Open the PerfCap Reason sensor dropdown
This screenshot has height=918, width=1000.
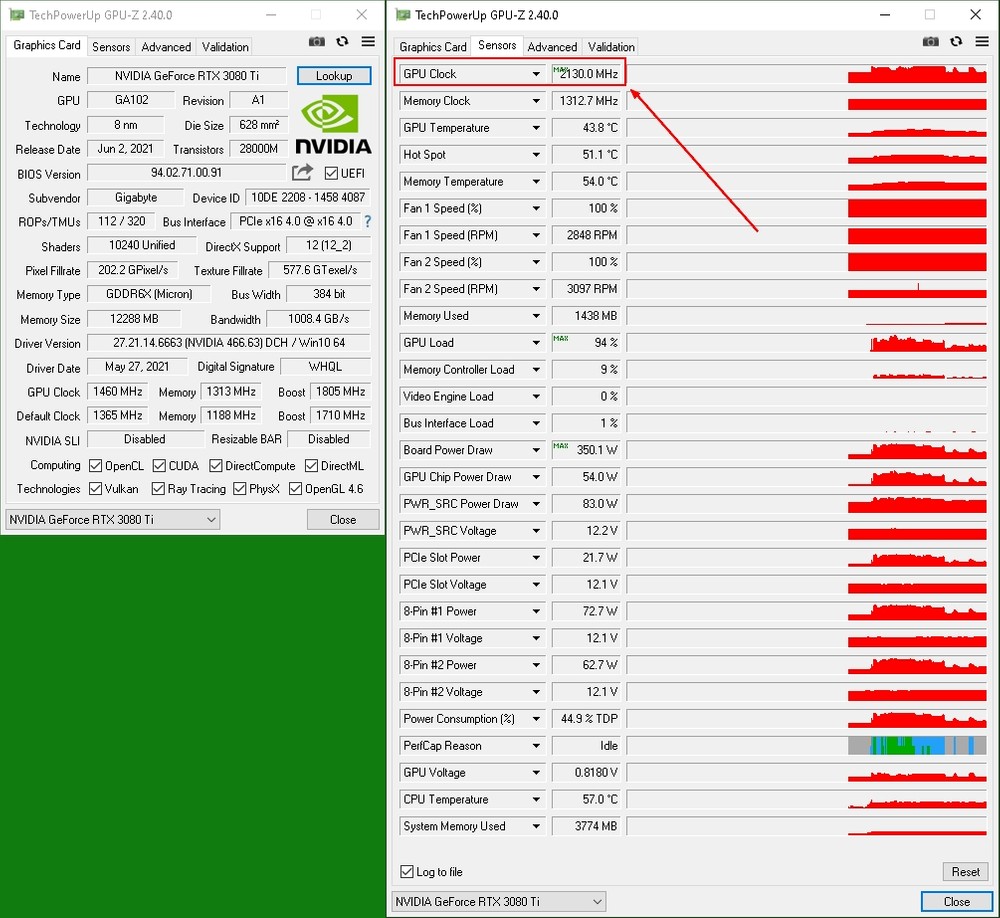click(536, 746)
